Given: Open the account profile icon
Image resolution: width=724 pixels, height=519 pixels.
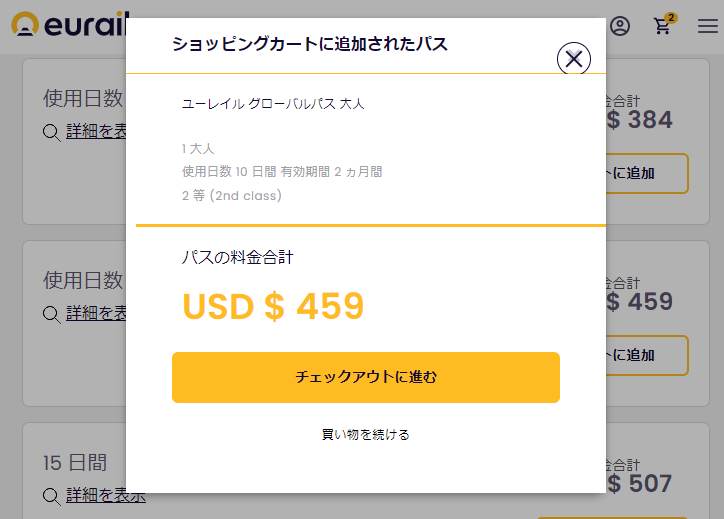Looking at the screenshot, I should pos(620,26).
